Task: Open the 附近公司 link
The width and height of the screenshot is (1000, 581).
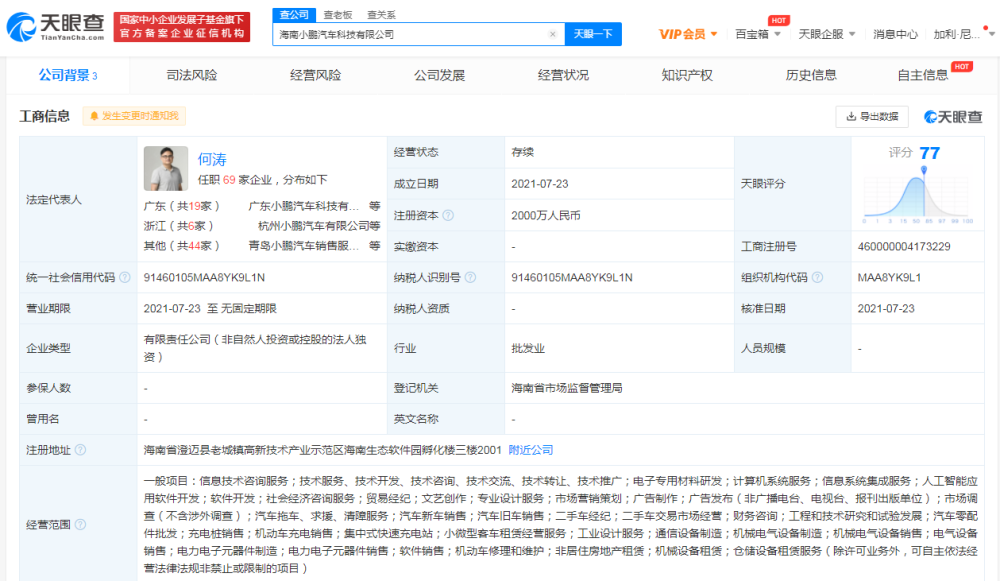Action: tap(533, 450)
